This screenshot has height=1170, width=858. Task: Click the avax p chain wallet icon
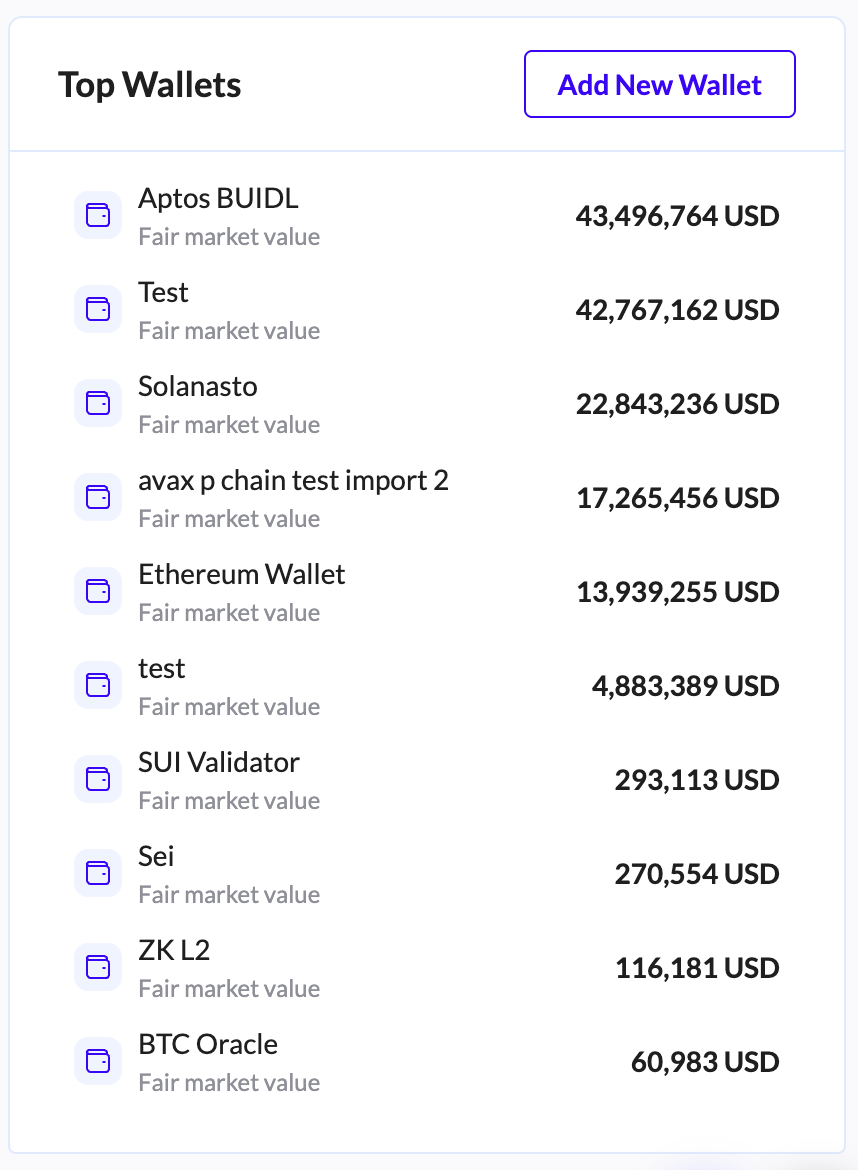coord(98,498)
